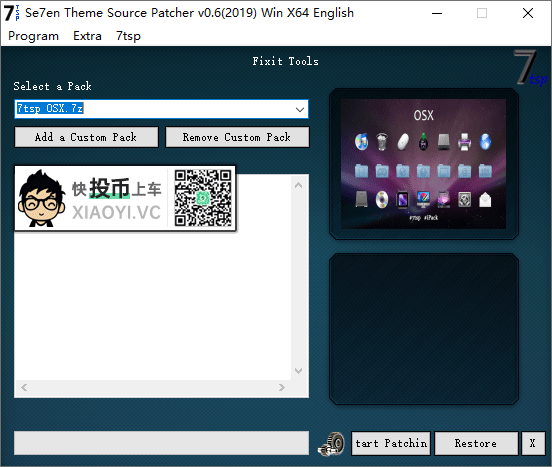Click the trash can icon in OSX preview
This screenshot has height=467, width=552.
tap(382, 141)
